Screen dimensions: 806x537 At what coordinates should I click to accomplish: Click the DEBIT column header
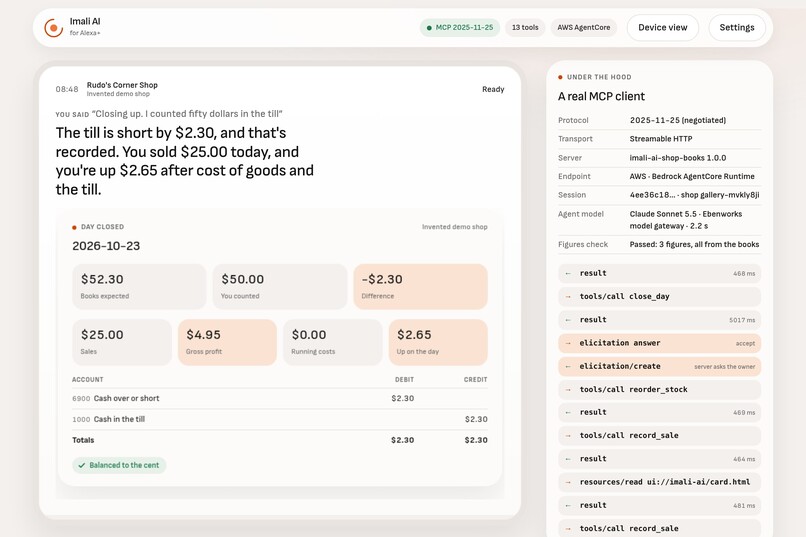point(404,379)
